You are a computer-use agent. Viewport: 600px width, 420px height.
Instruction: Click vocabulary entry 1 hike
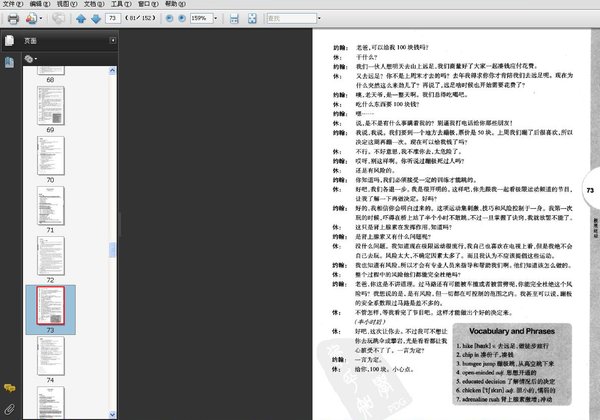point(502,346)
